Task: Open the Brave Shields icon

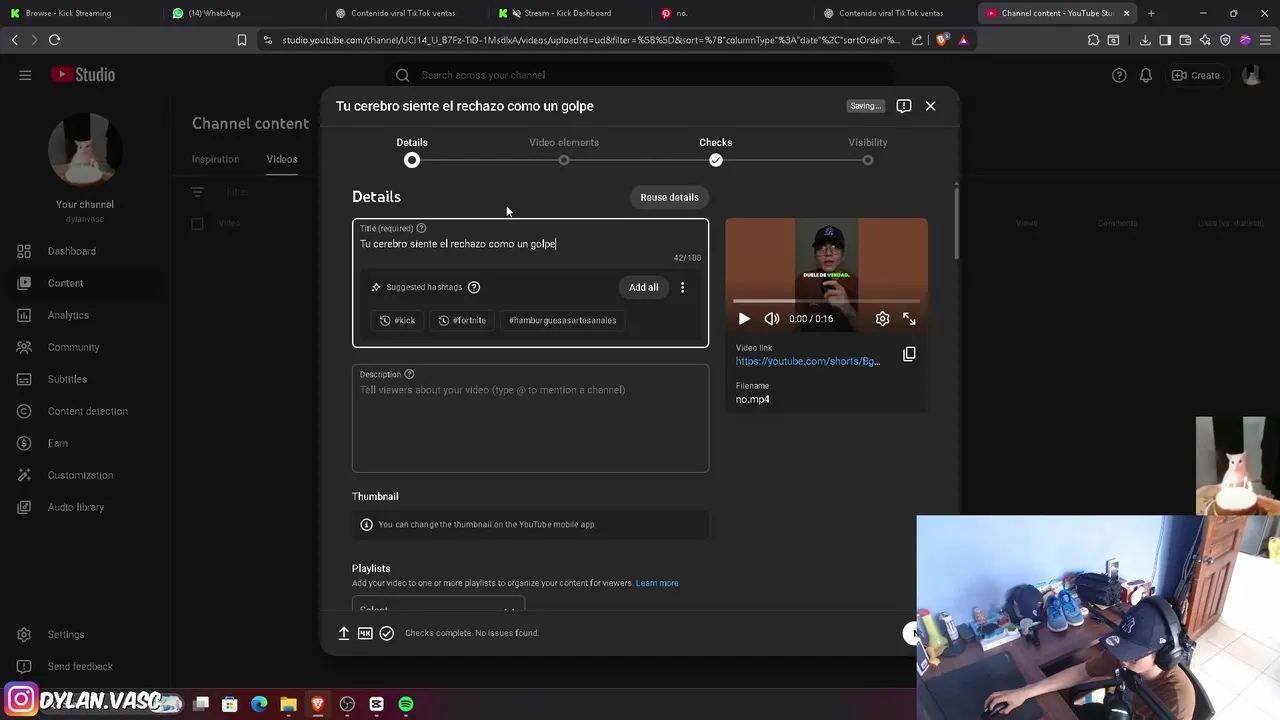Action: (944, 40)
